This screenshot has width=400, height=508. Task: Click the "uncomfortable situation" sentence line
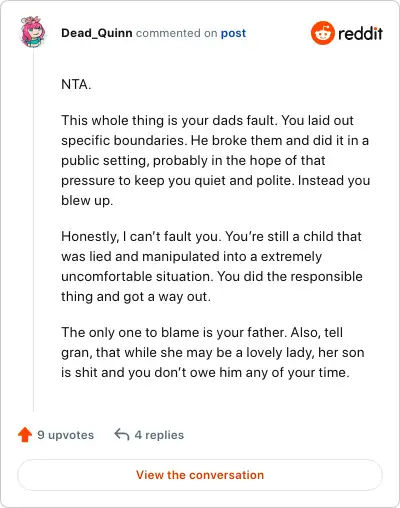(212, 276)
